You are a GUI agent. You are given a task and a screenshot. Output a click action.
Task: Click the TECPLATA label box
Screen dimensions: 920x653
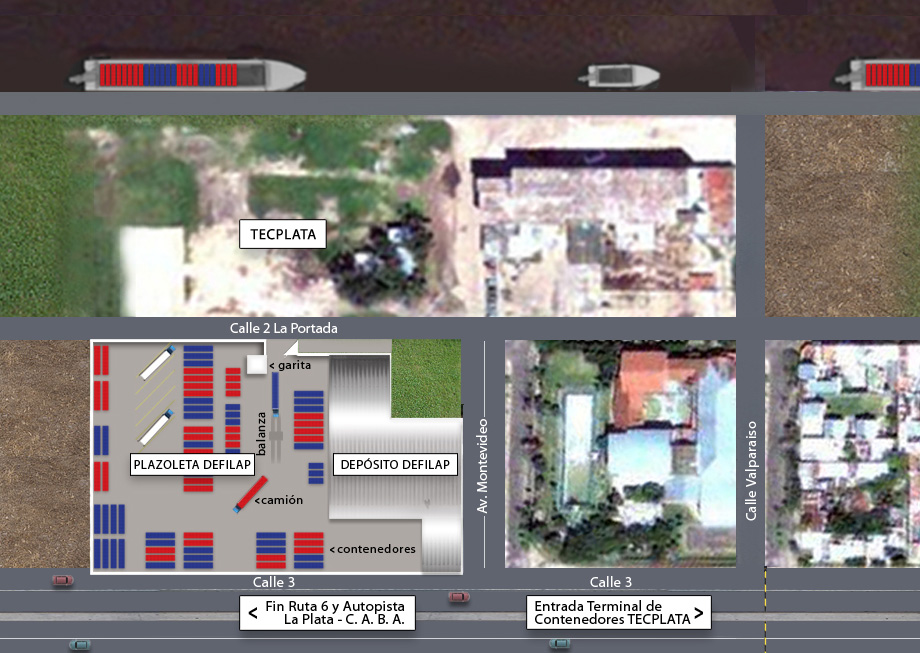point(283,235)
